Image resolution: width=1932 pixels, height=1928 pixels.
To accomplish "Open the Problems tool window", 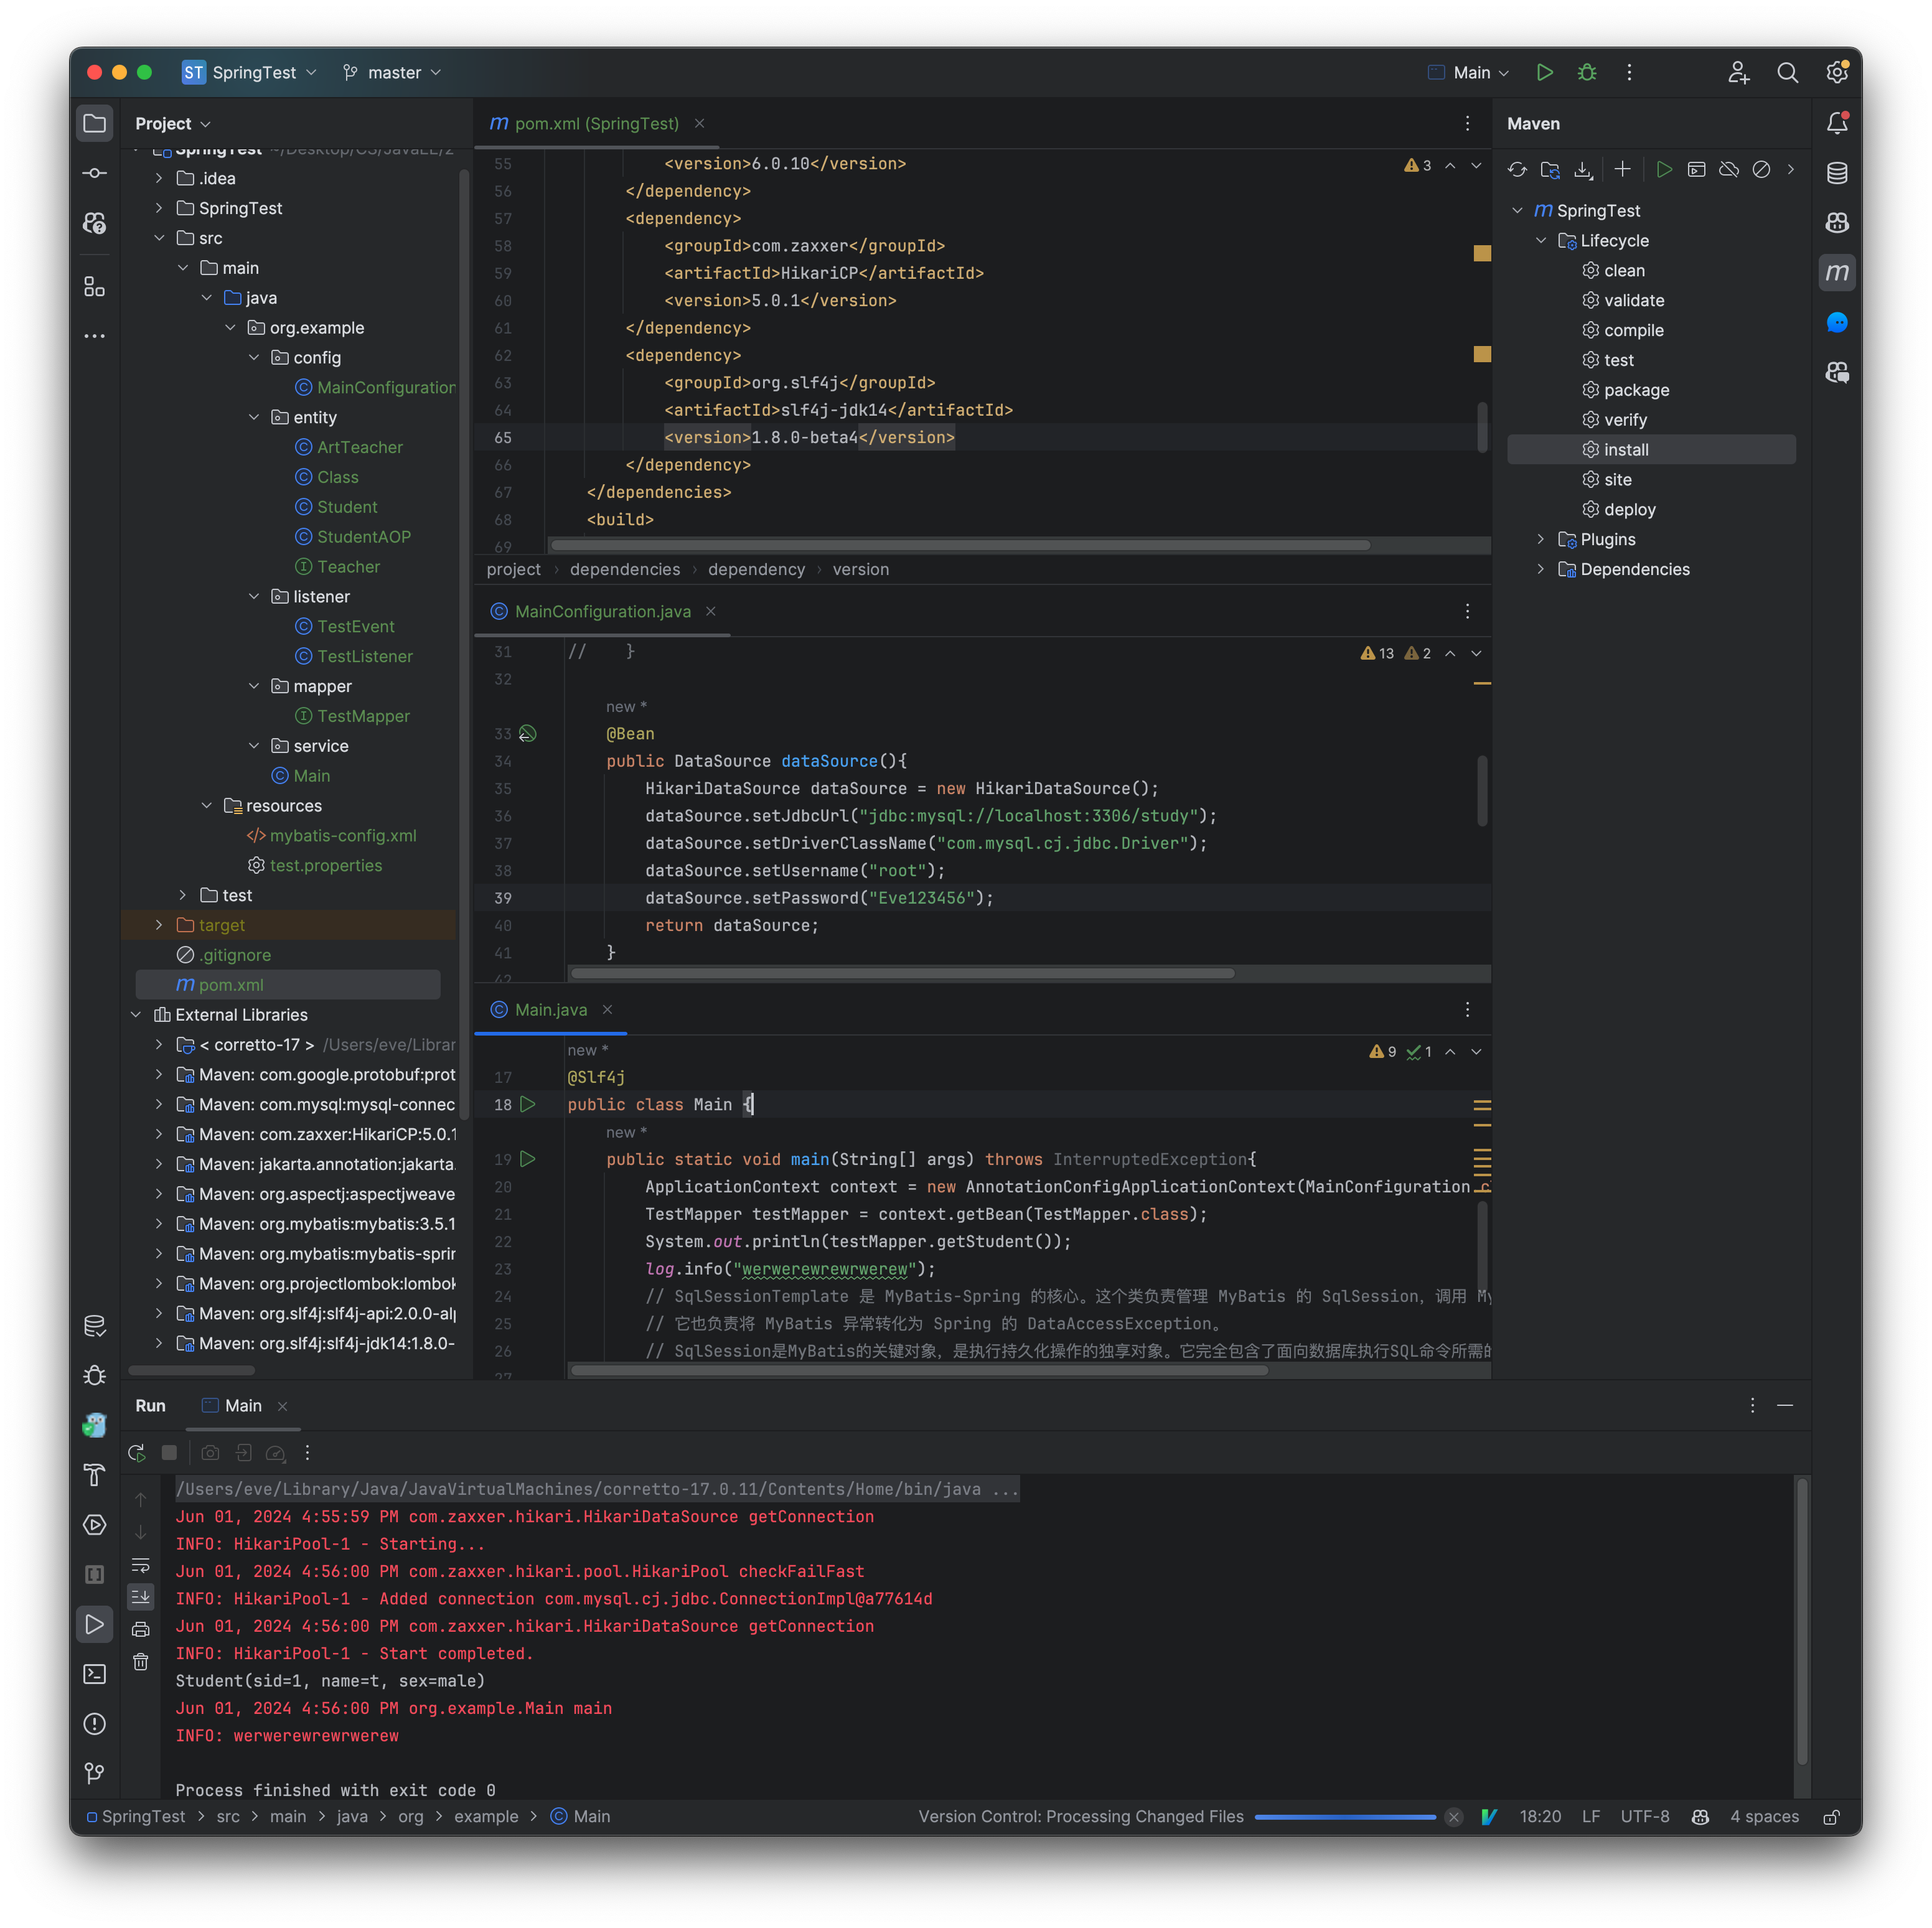I will (x=94, y=1725).
